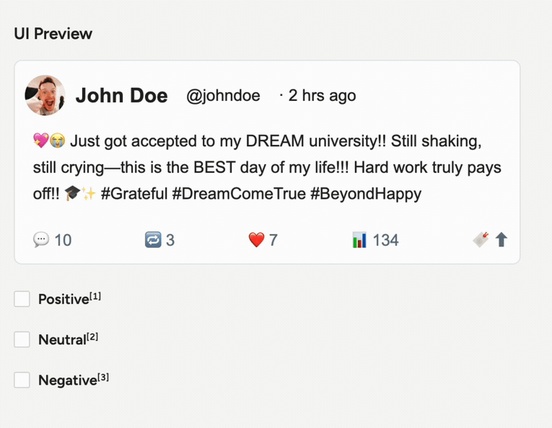Screen dimensions: 552x428
Task: Click the 134 views count
Action: 385,240
